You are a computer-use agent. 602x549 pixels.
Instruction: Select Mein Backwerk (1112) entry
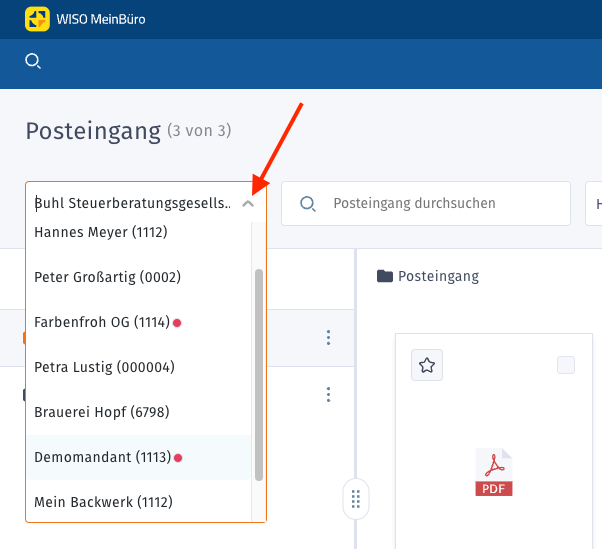pyautogui.click(x=103, y=502)
